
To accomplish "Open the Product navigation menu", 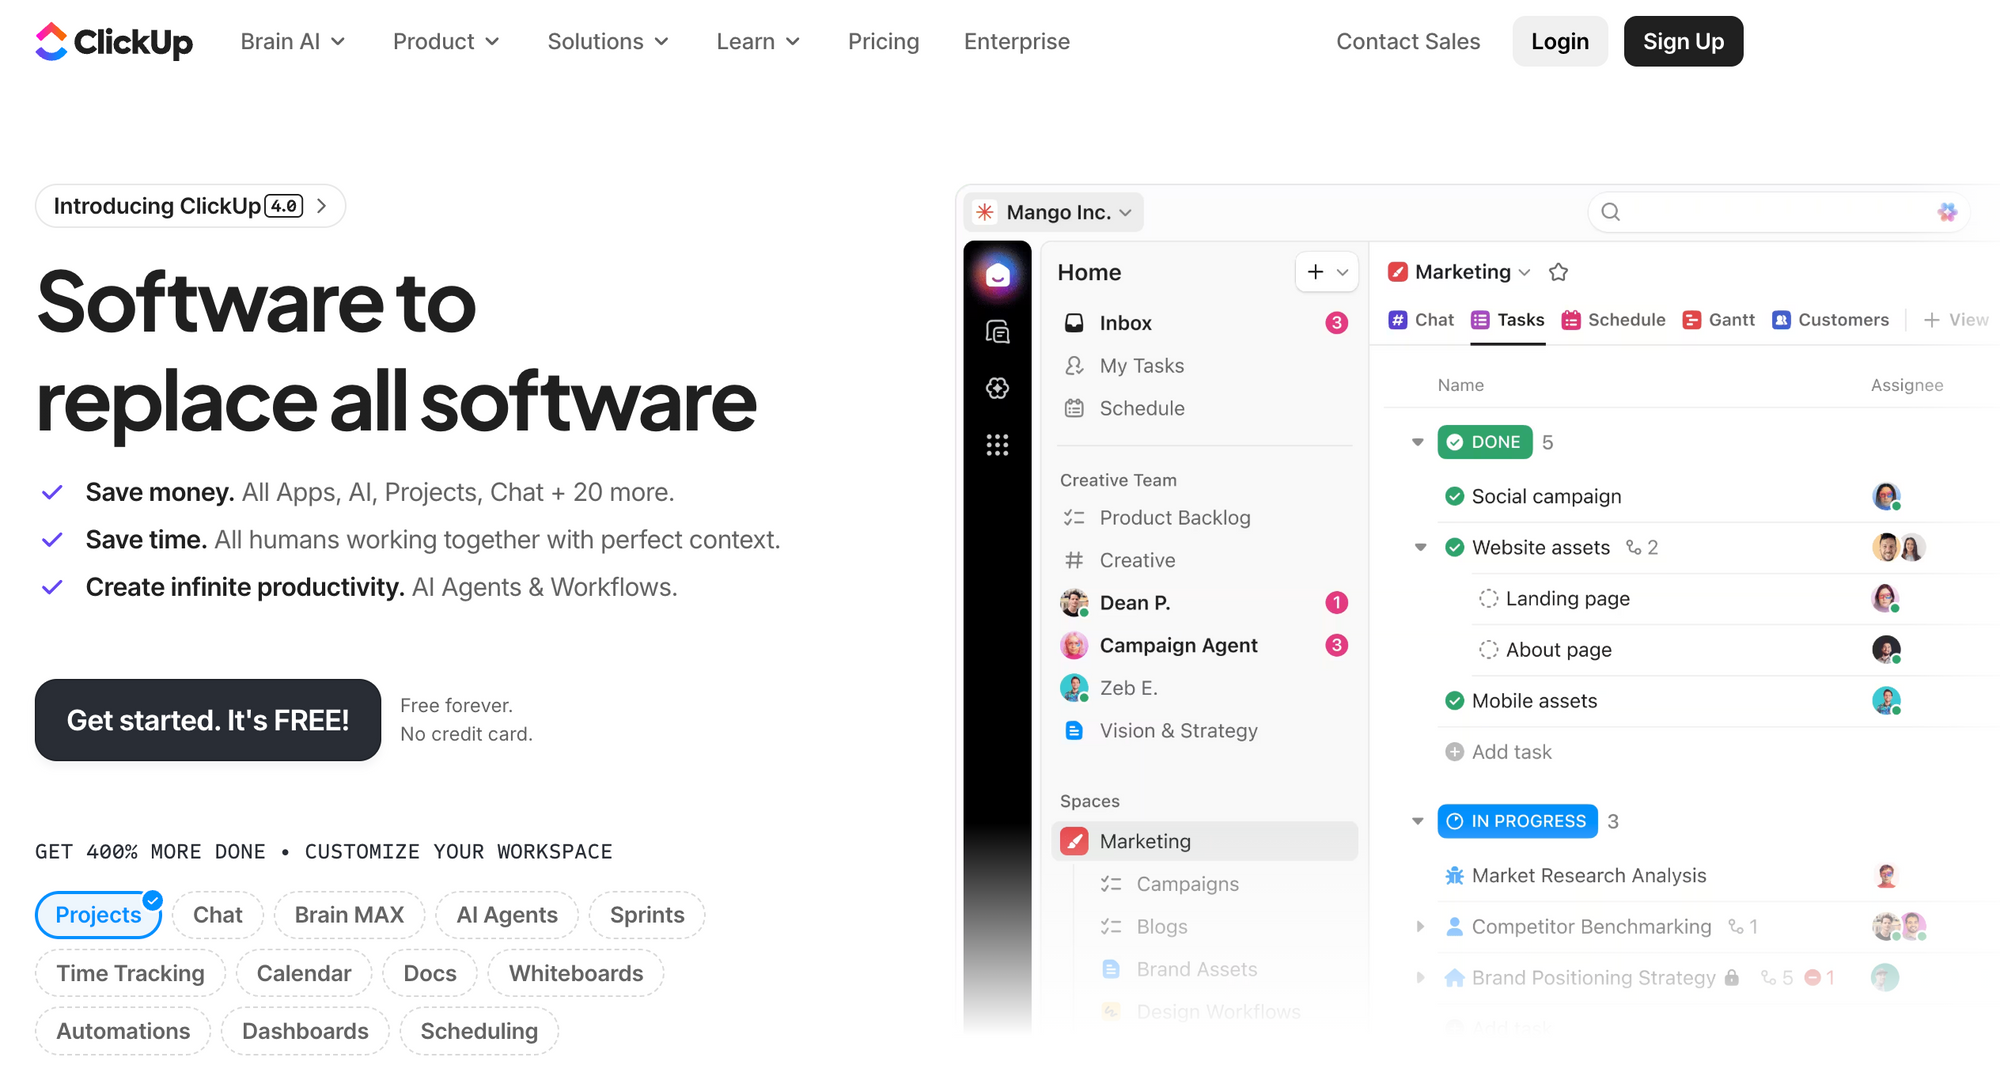I will [x=445, y=41].
